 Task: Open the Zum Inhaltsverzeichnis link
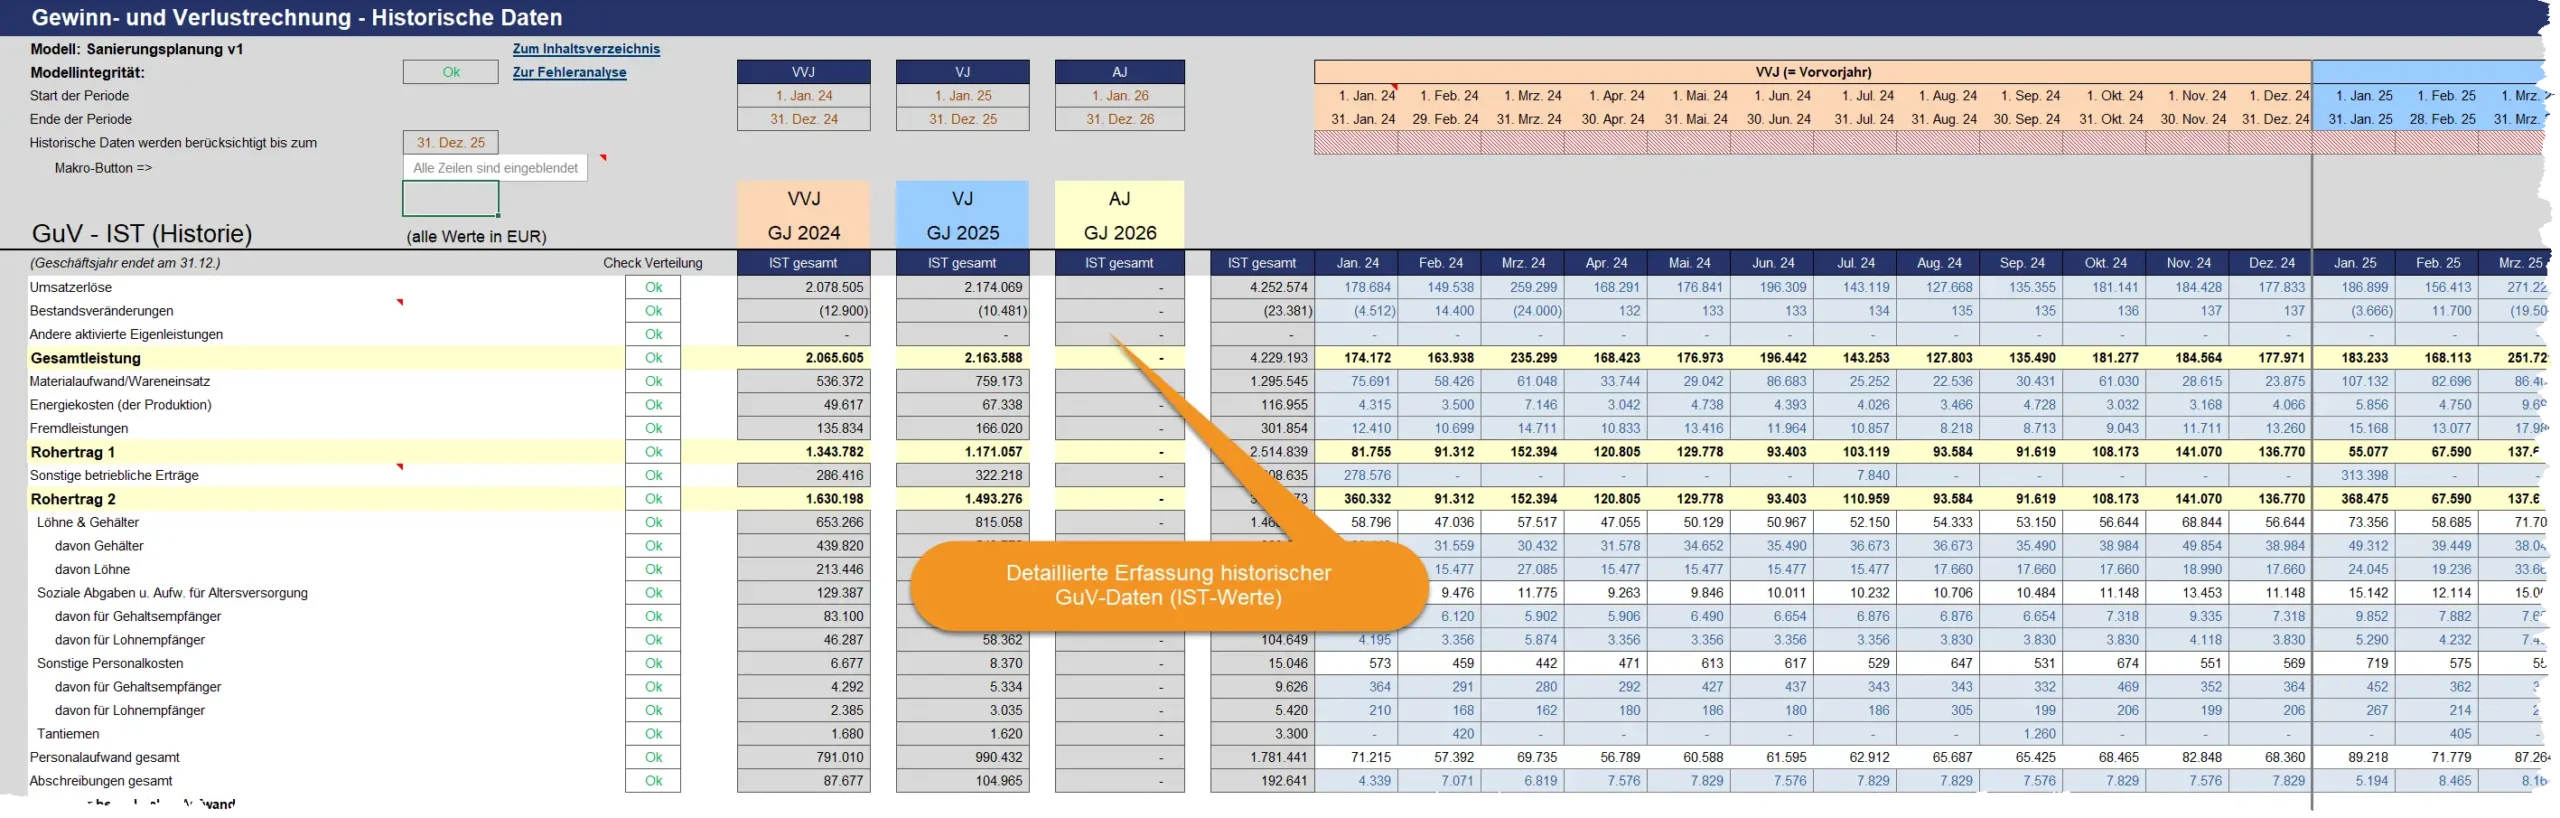(x=586, y=49)
